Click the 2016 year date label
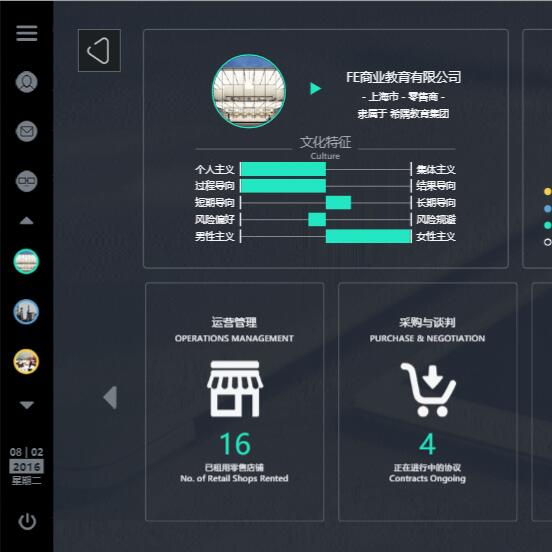552x552 pixels. [26, 466]
